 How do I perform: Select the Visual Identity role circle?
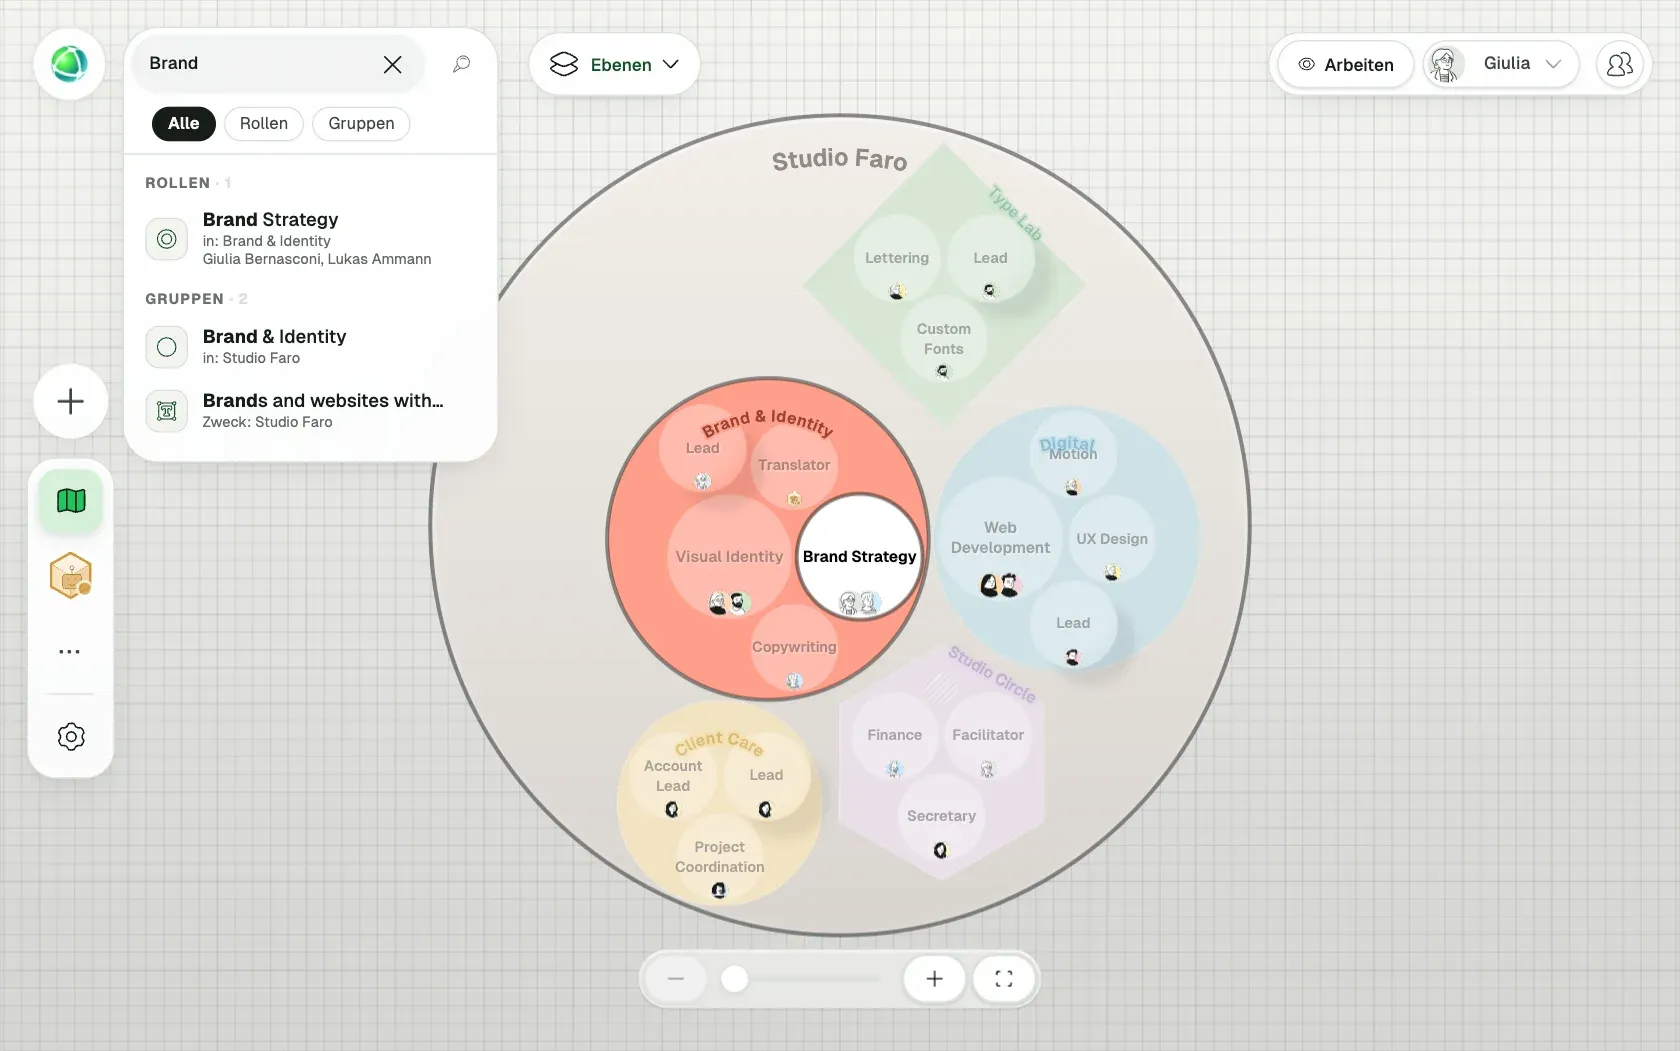[x=729, y=557]
